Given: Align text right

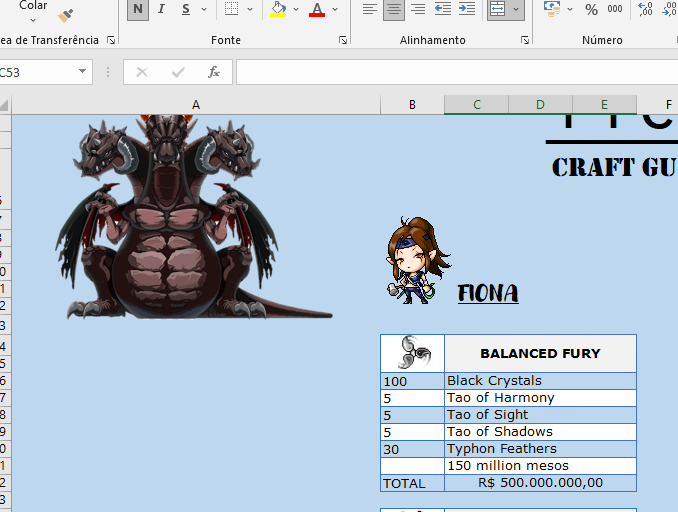Looking at the screenshot, I should coord(418,9).
